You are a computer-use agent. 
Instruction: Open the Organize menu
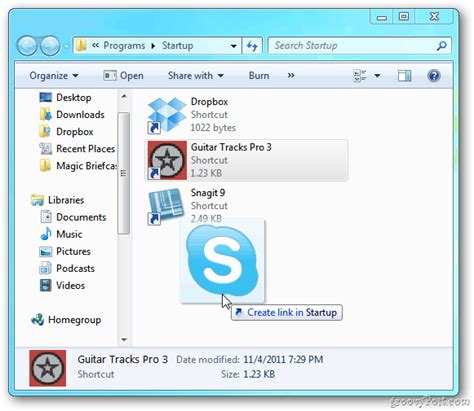tap(54, 76)
